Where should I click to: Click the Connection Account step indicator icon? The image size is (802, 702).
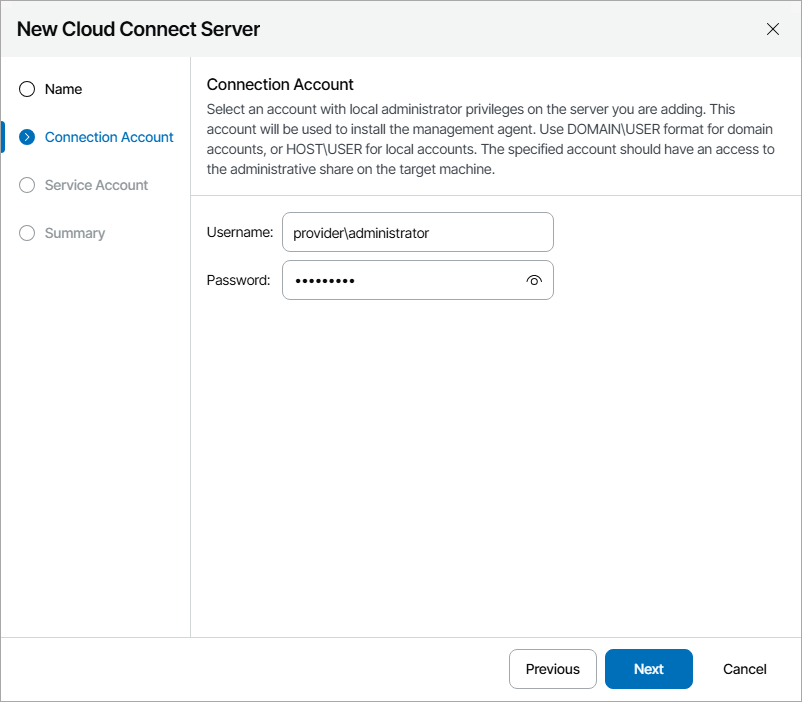coord(26,137)
